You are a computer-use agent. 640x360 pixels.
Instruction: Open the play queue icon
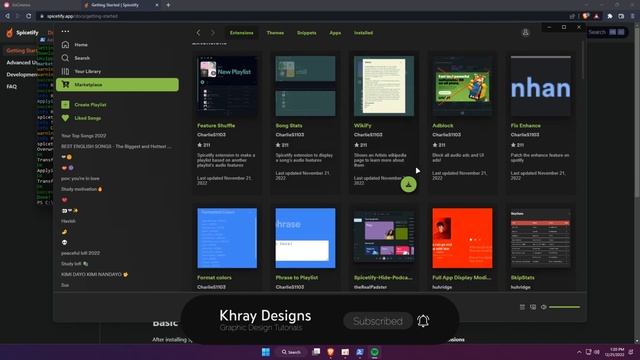pyautogui.click(x=522, y=307)
